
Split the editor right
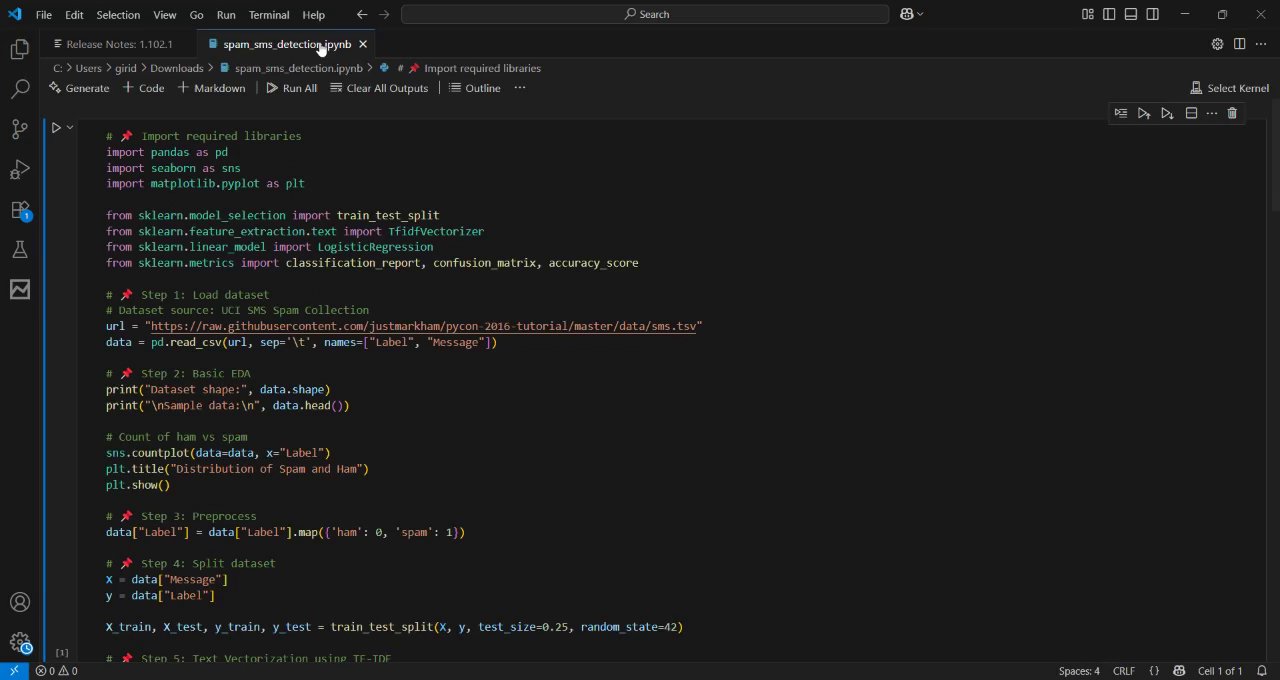1239,44
